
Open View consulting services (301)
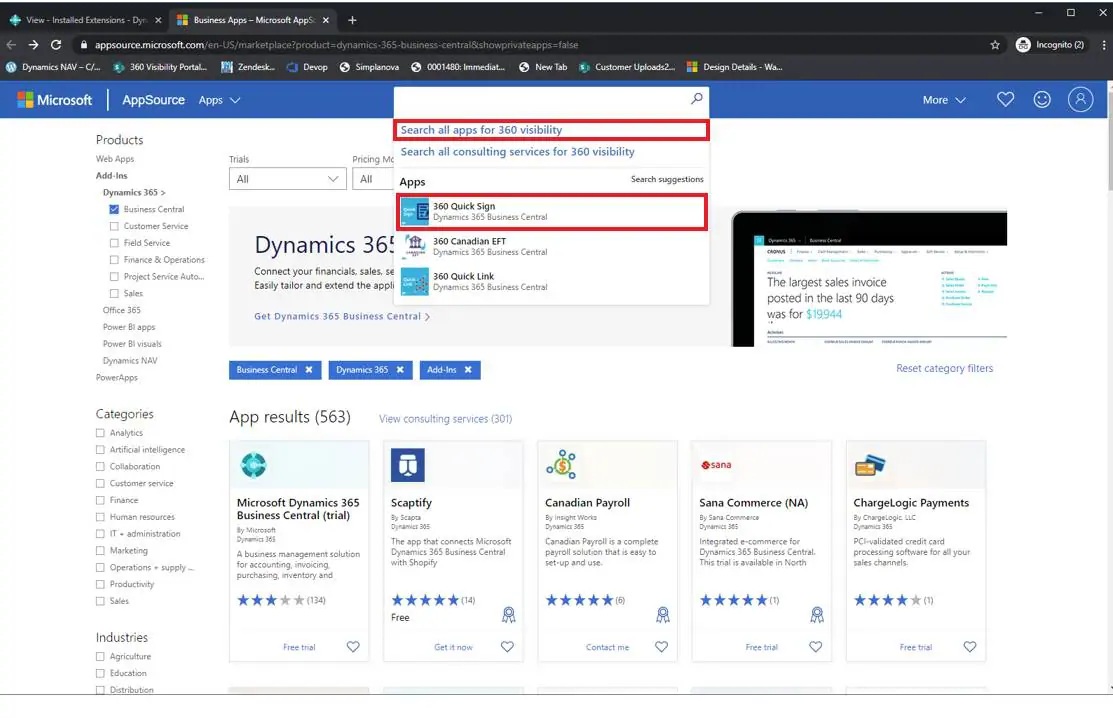445,419
